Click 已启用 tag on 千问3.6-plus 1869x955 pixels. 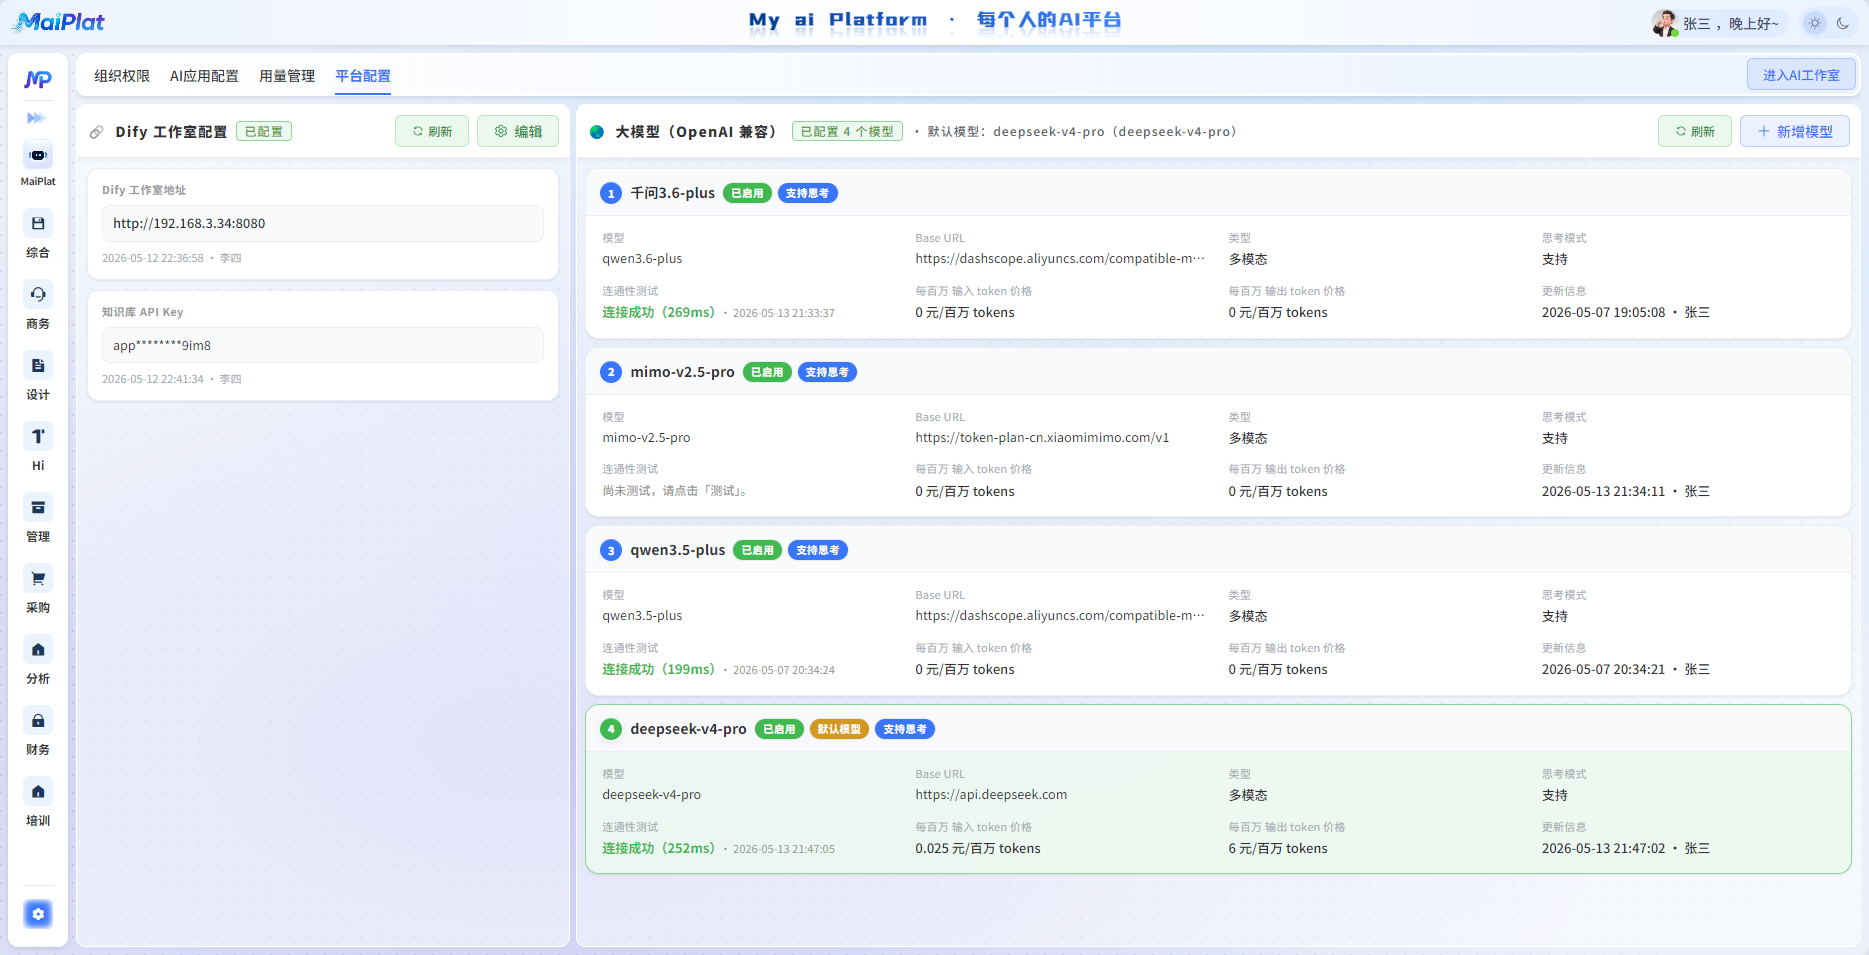747,193
